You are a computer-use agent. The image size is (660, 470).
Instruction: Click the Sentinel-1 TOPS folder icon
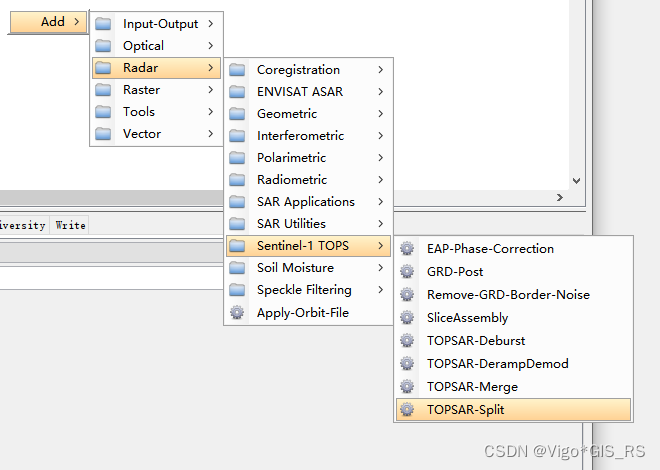coord(237,246)
